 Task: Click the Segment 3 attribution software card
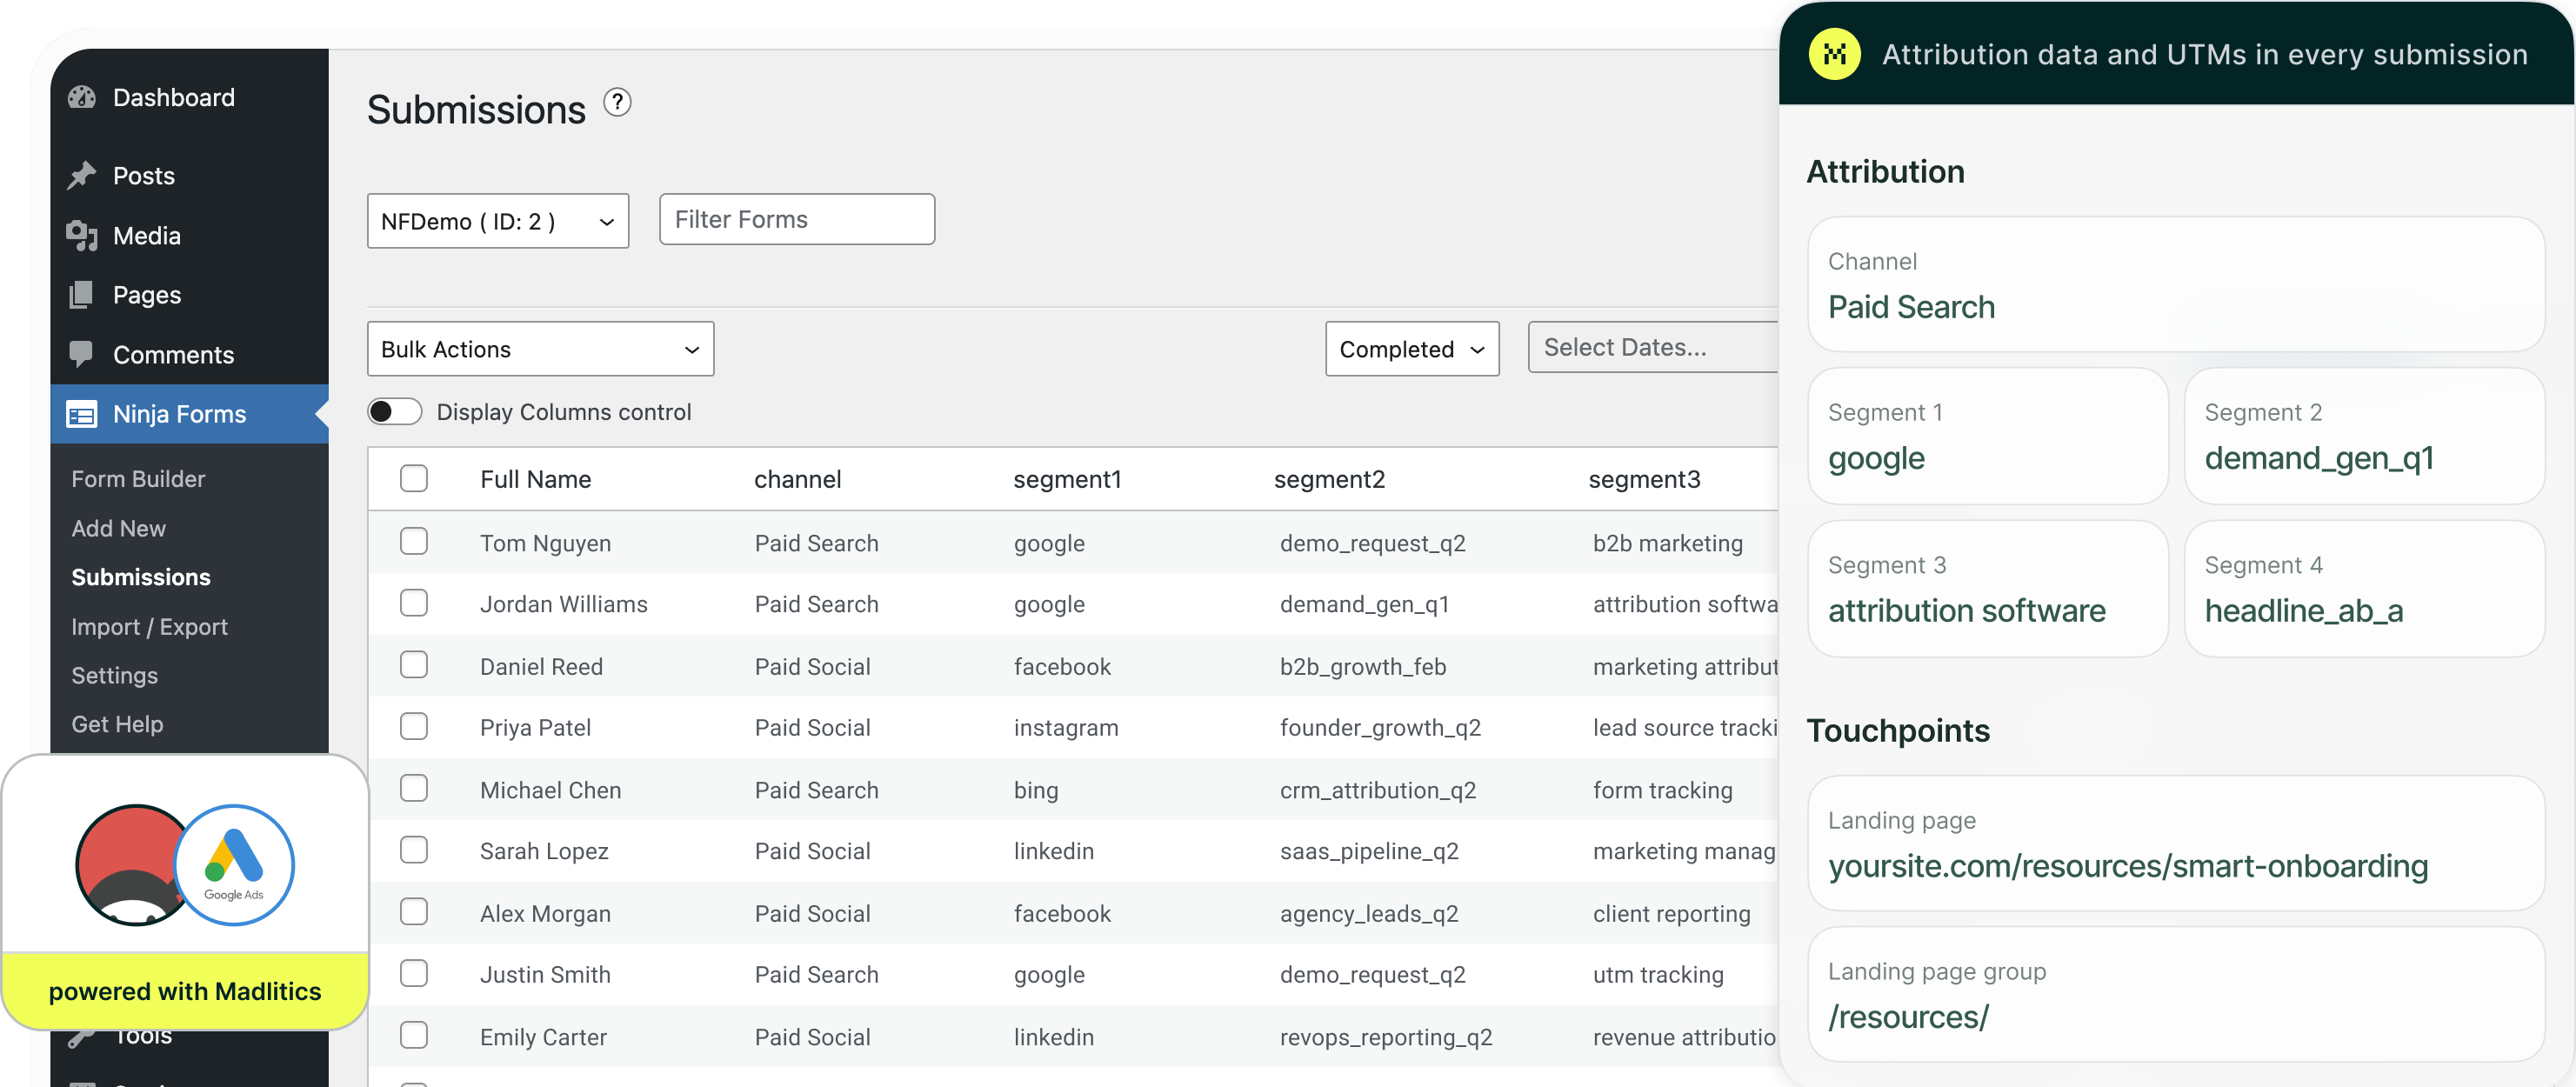click(1988, 589)
